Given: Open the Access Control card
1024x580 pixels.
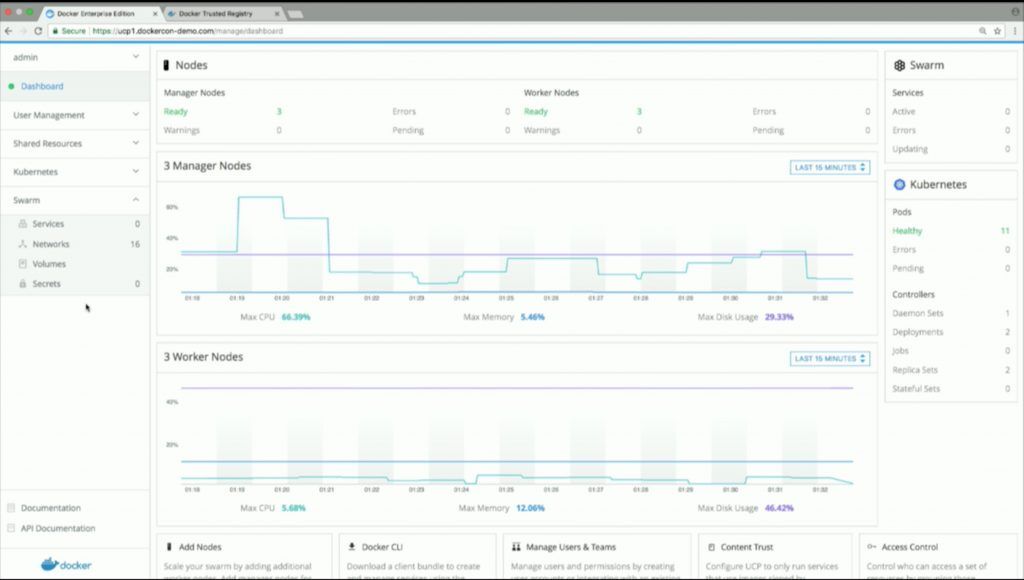Looking at the screenshot, I should (x=940, y=556).
